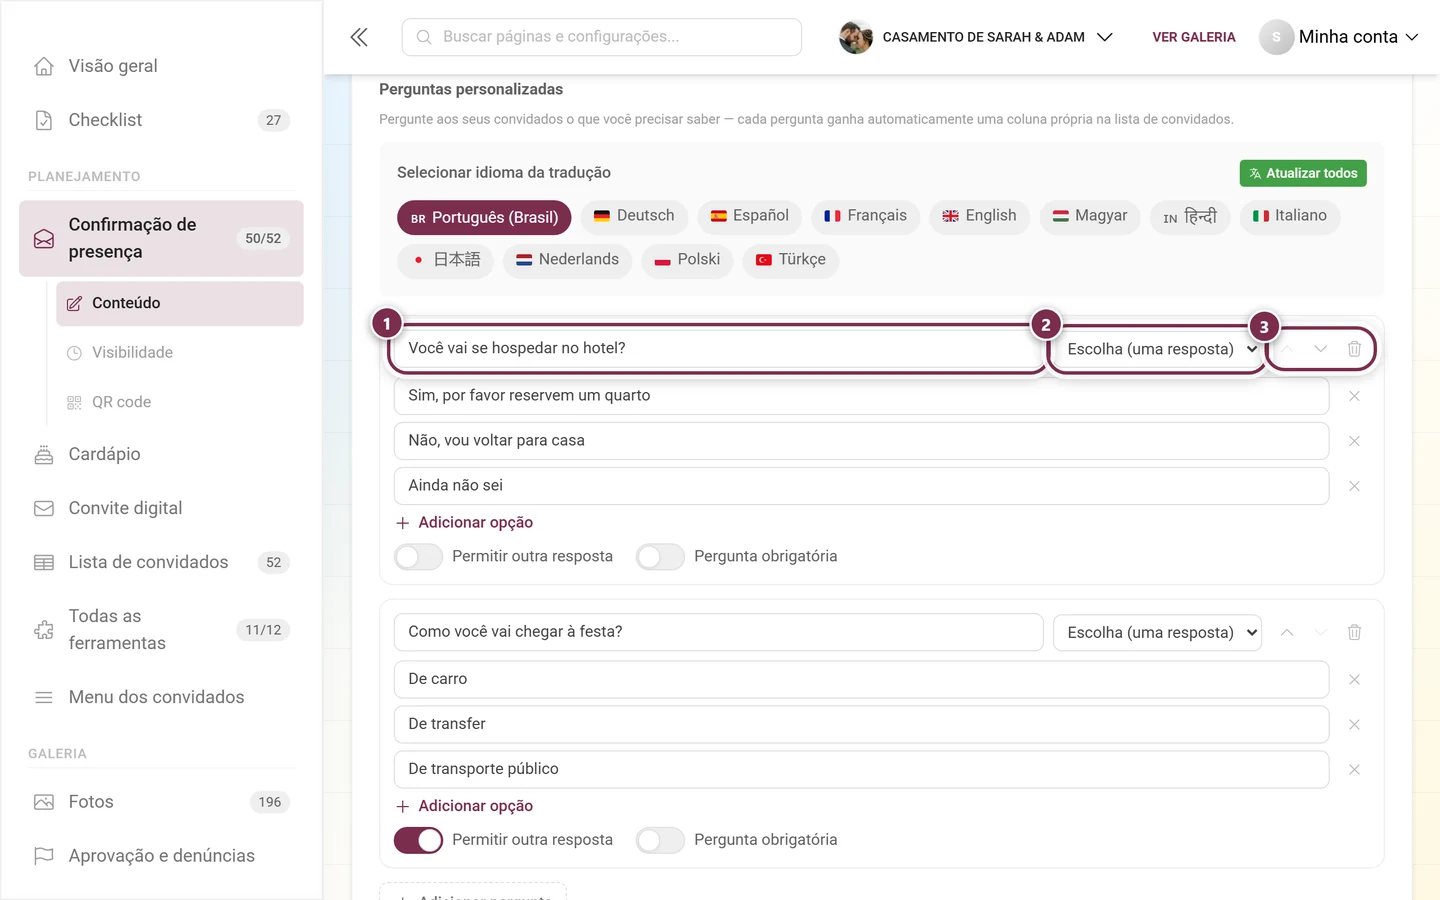This screenshot has height=900, width=1440.
Task: Edit the 'Você vai se hospedar no hotel?' field
Action: (x=719, y=348)
